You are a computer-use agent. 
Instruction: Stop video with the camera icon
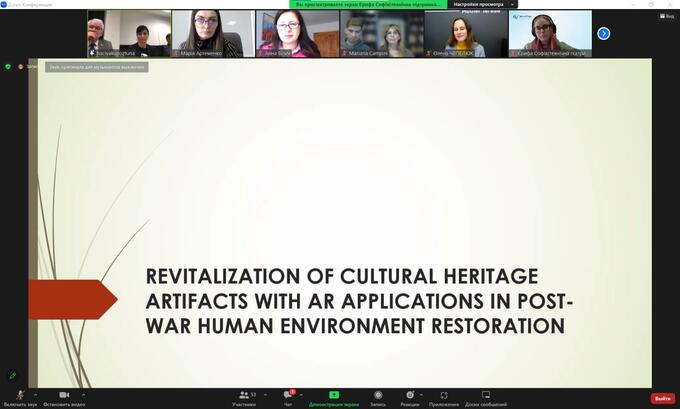point(63,395)
